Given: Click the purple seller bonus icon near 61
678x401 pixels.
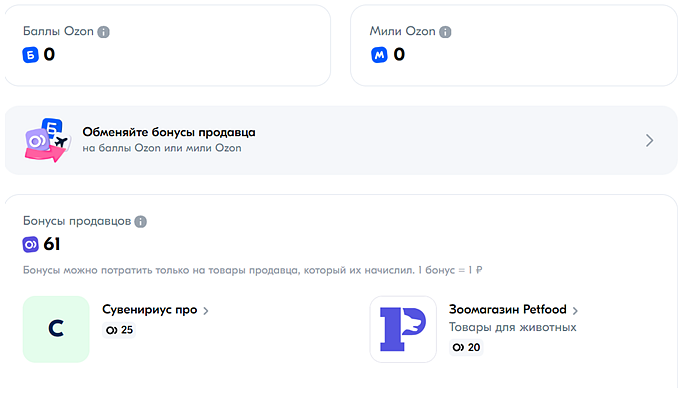Looking at the screenshot, I should 30,244.
